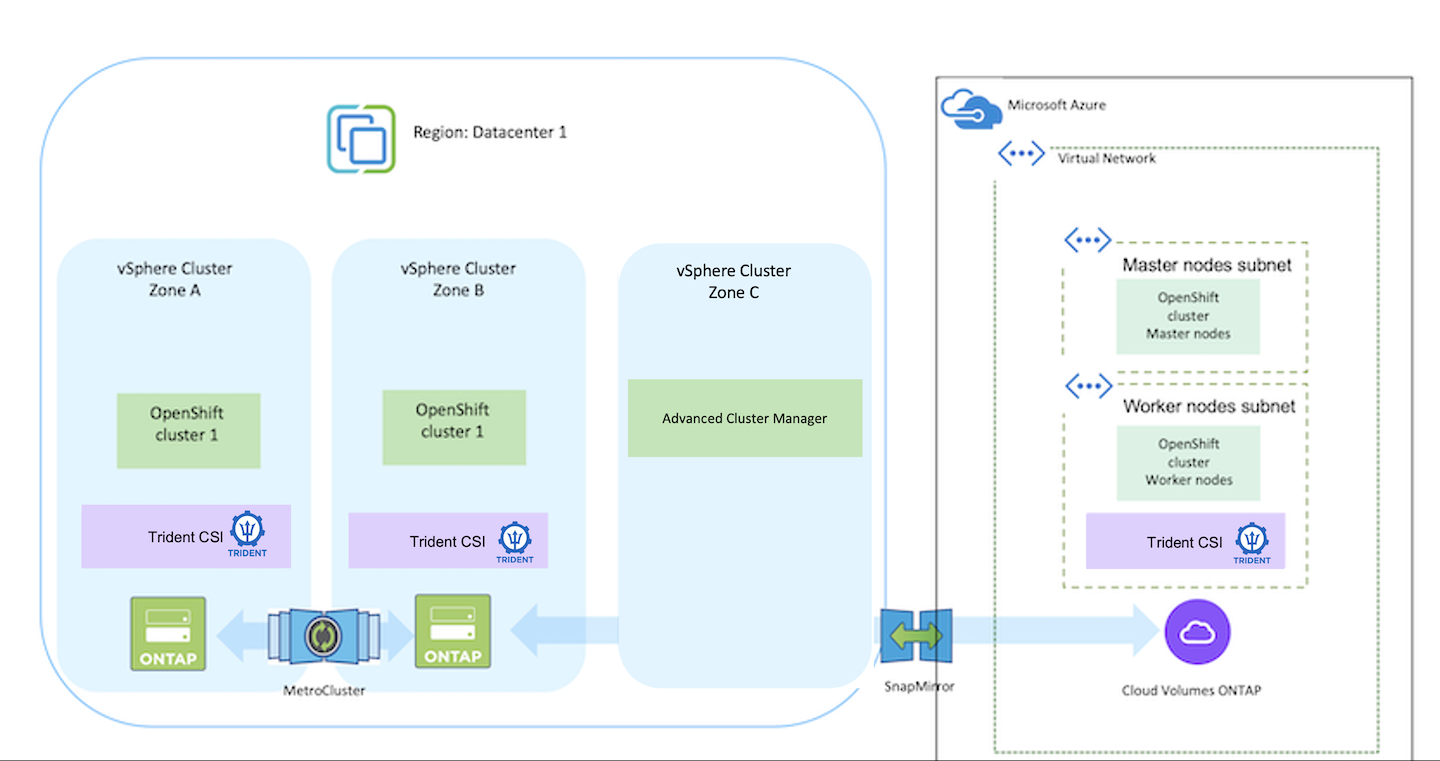The height and width of the screenshot is (761, 1440).
Task: Click the Worker nodes subnet icon
Action: pyautogui.click(x=1087, y=385)
